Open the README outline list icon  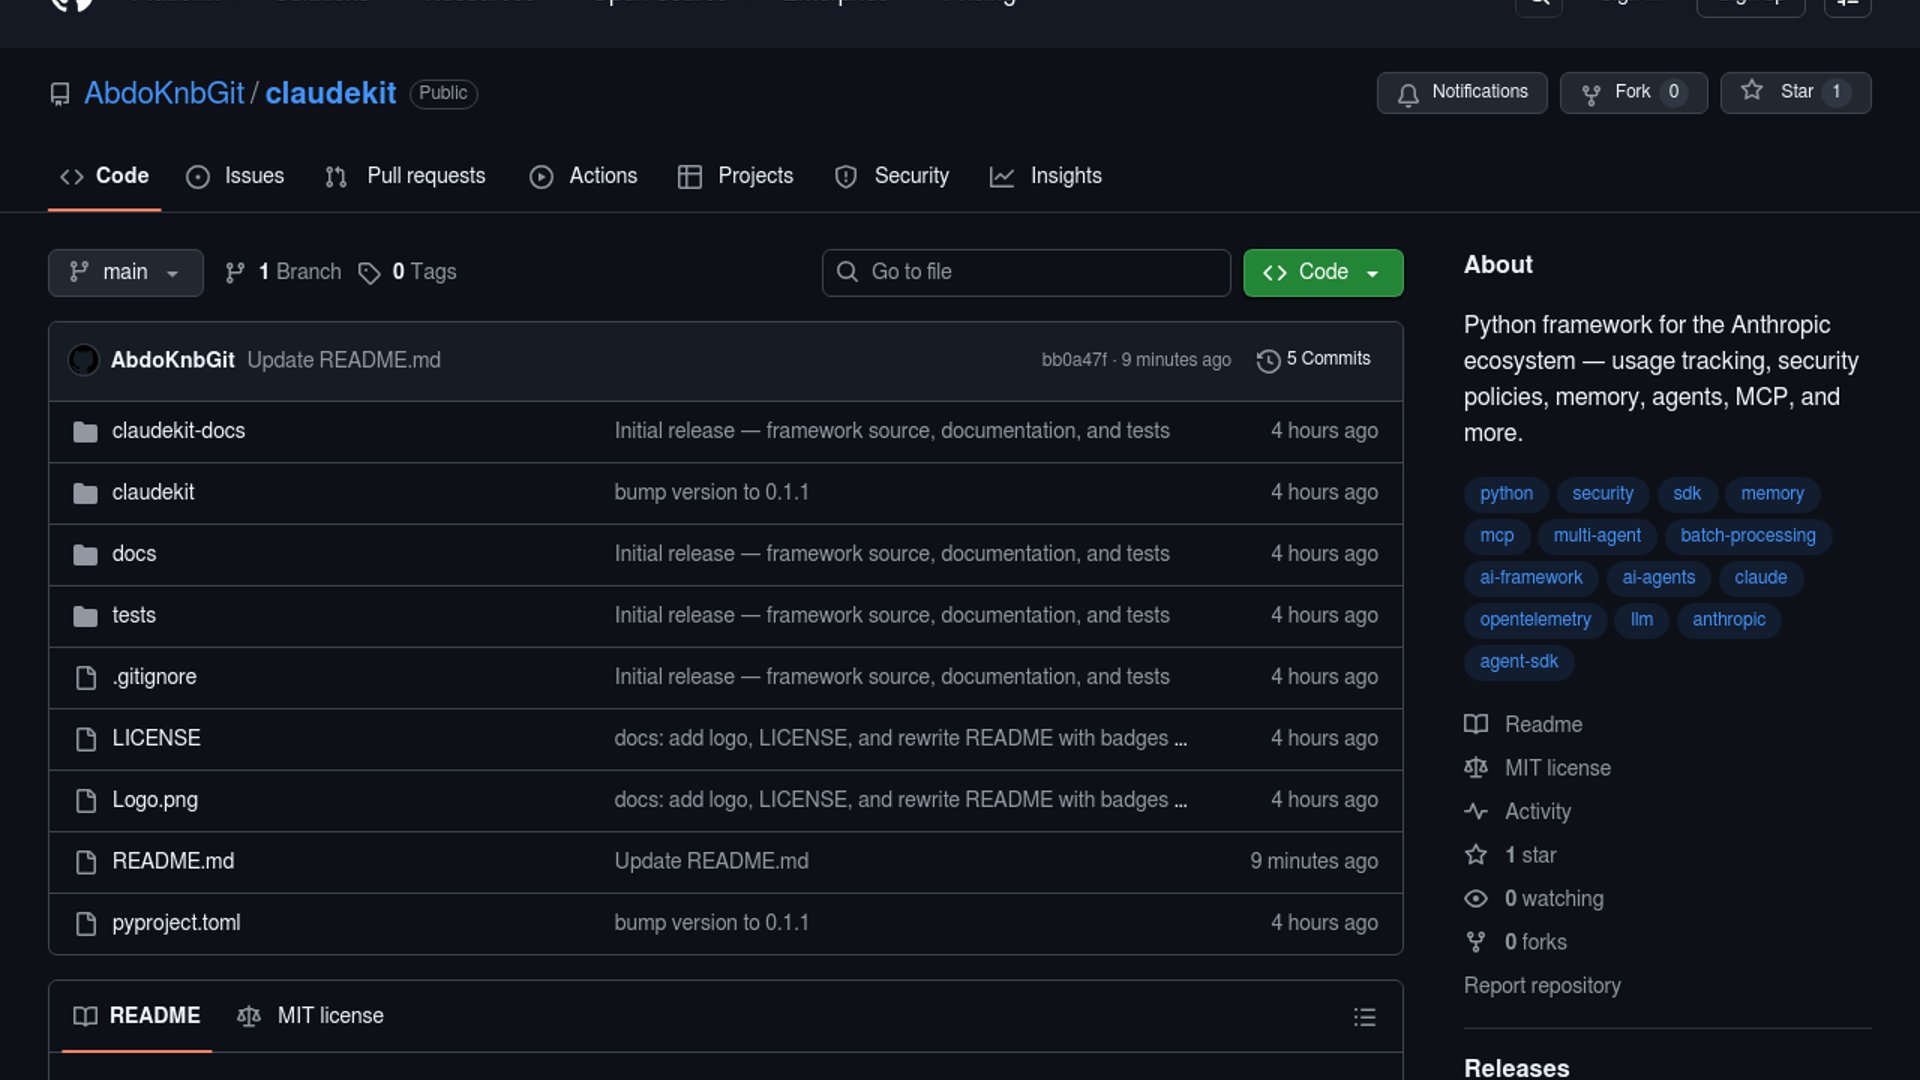1364,1017
